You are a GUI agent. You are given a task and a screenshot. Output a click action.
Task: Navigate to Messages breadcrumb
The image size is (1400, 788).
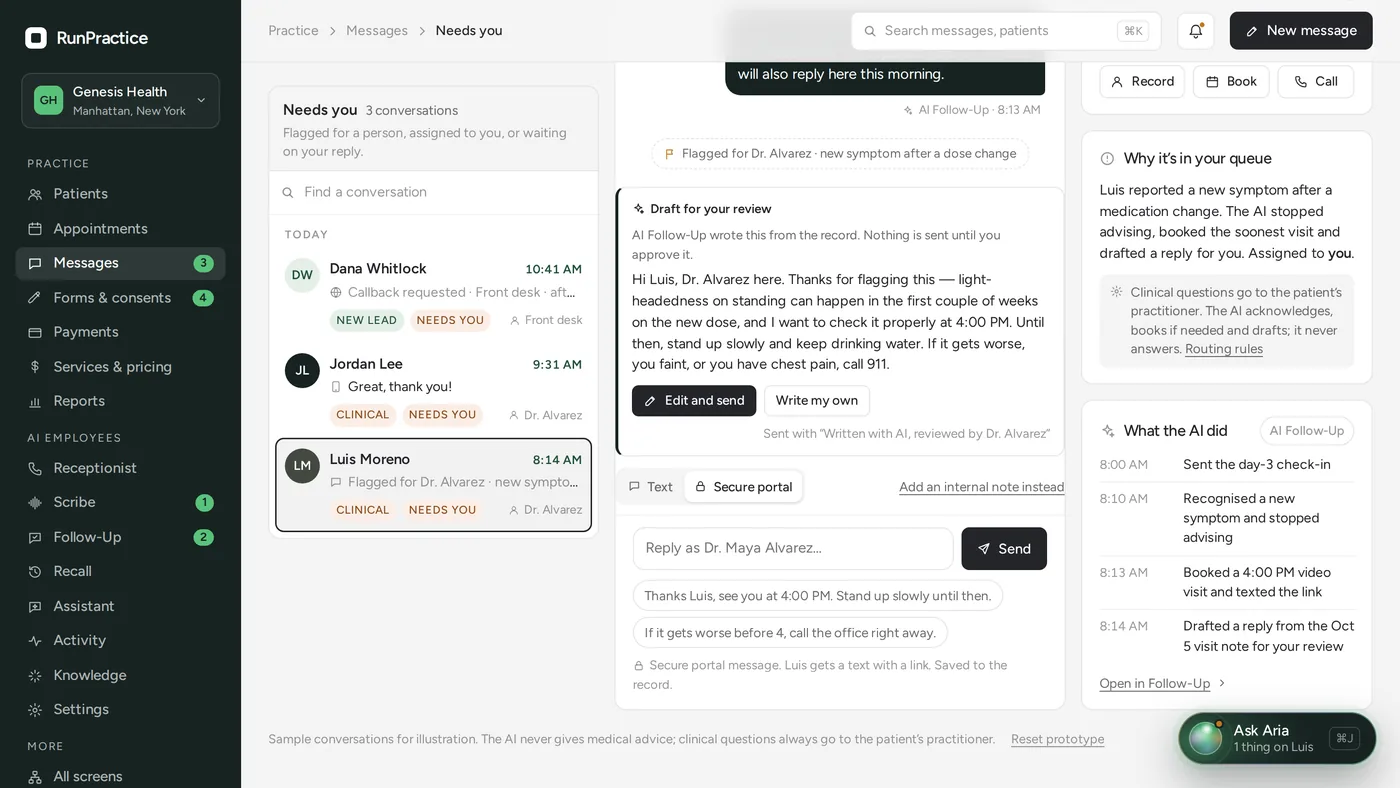(377, 31)
